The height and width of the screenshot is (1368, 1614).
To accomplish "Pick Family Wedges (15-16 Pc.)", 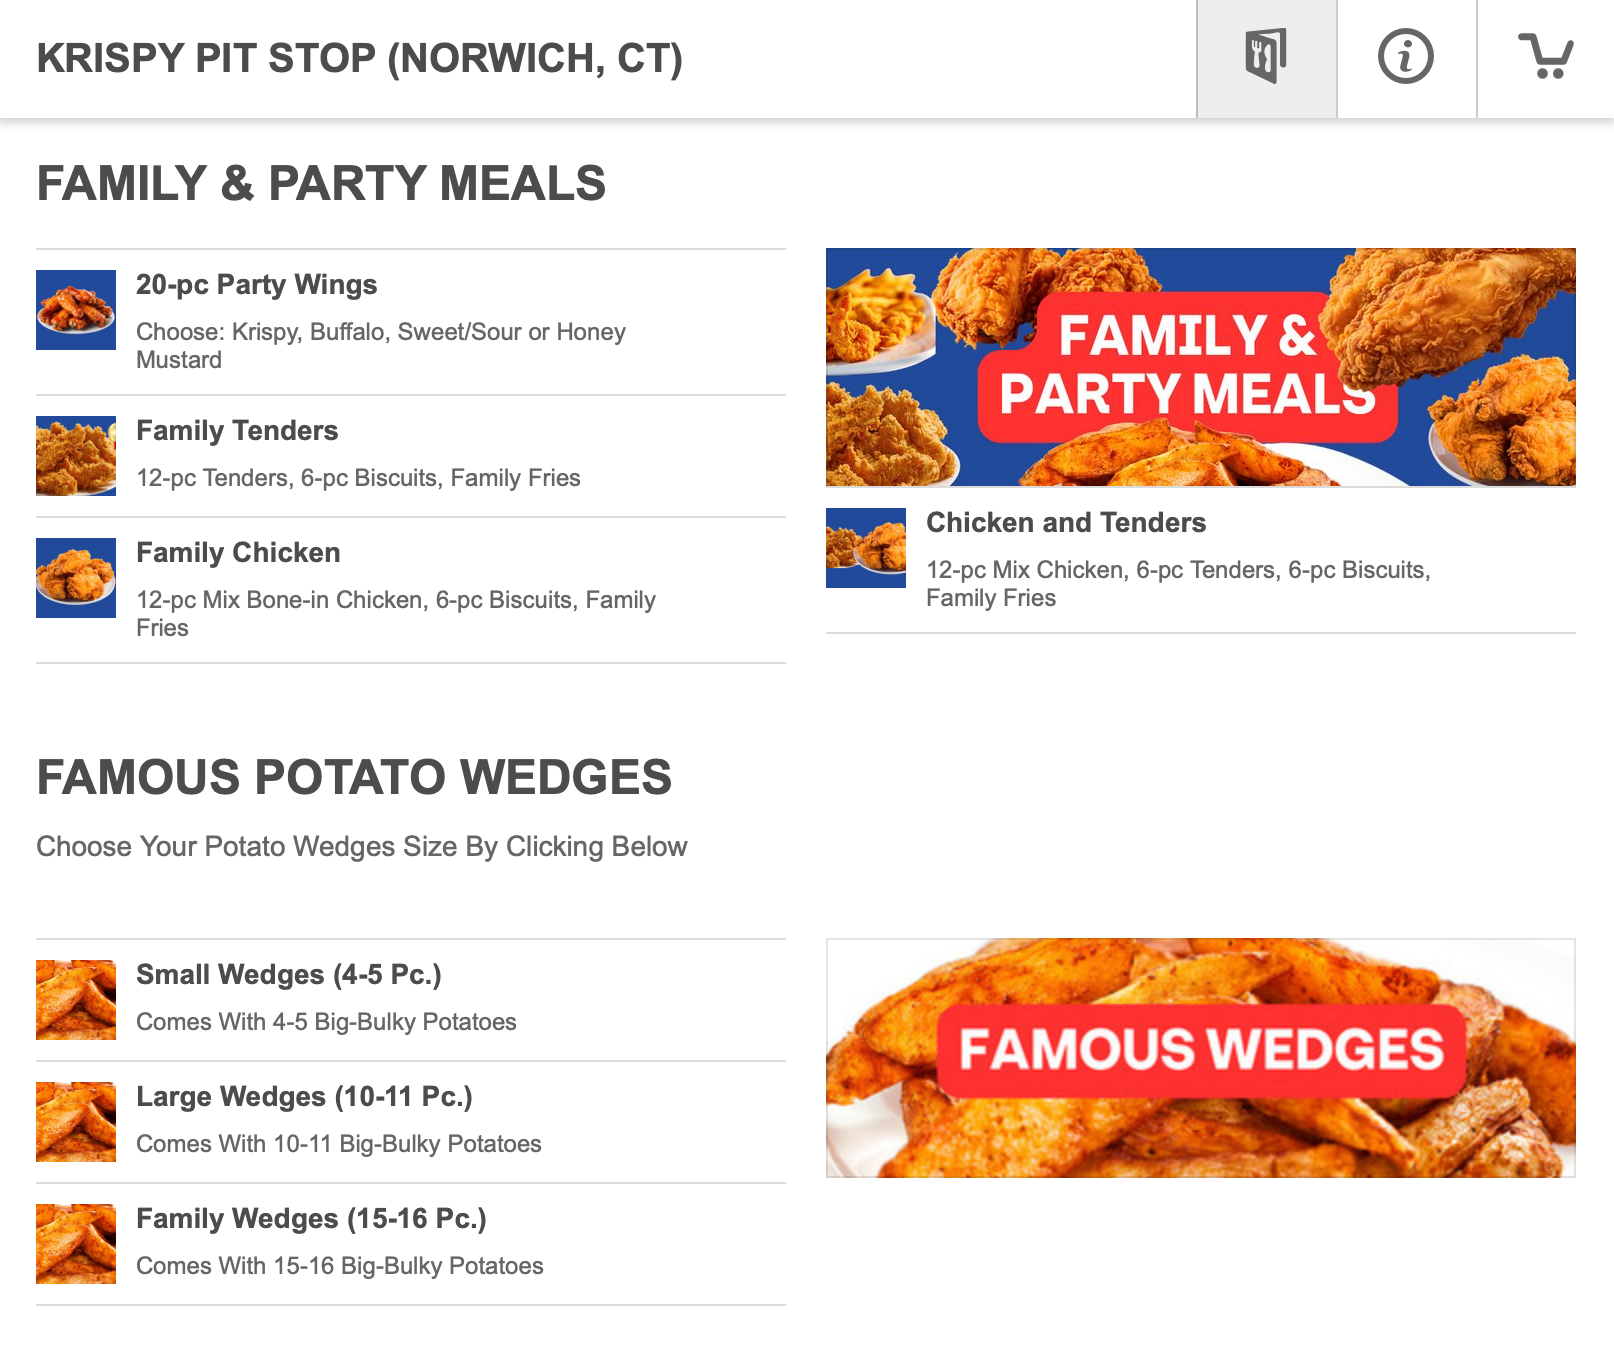I will (311, 1219).
